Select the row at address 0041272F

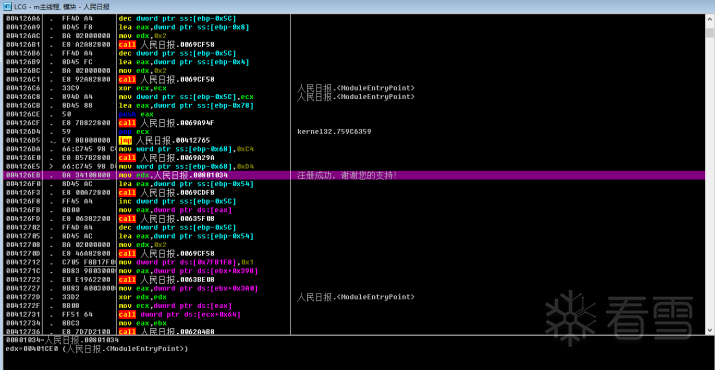[x=354, y=306]
